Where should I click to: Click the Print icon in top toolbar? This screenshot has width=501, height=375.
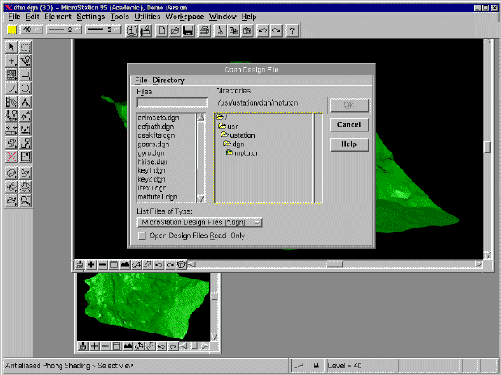coord(204,31)
